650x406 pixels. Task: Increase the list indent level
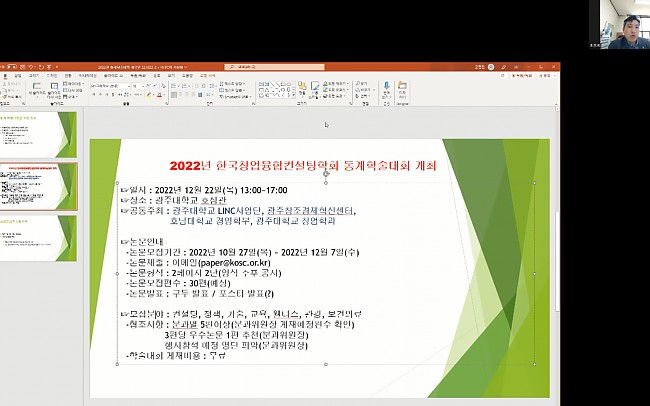[203, 86]
